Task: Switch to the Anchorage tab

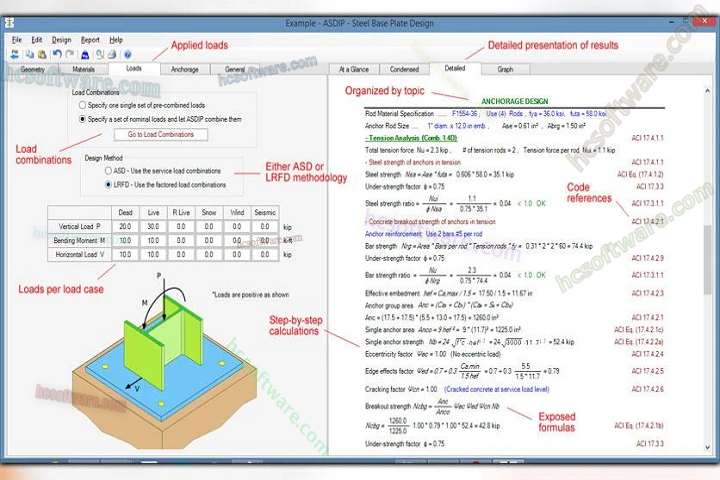Action: pos(185,69)
